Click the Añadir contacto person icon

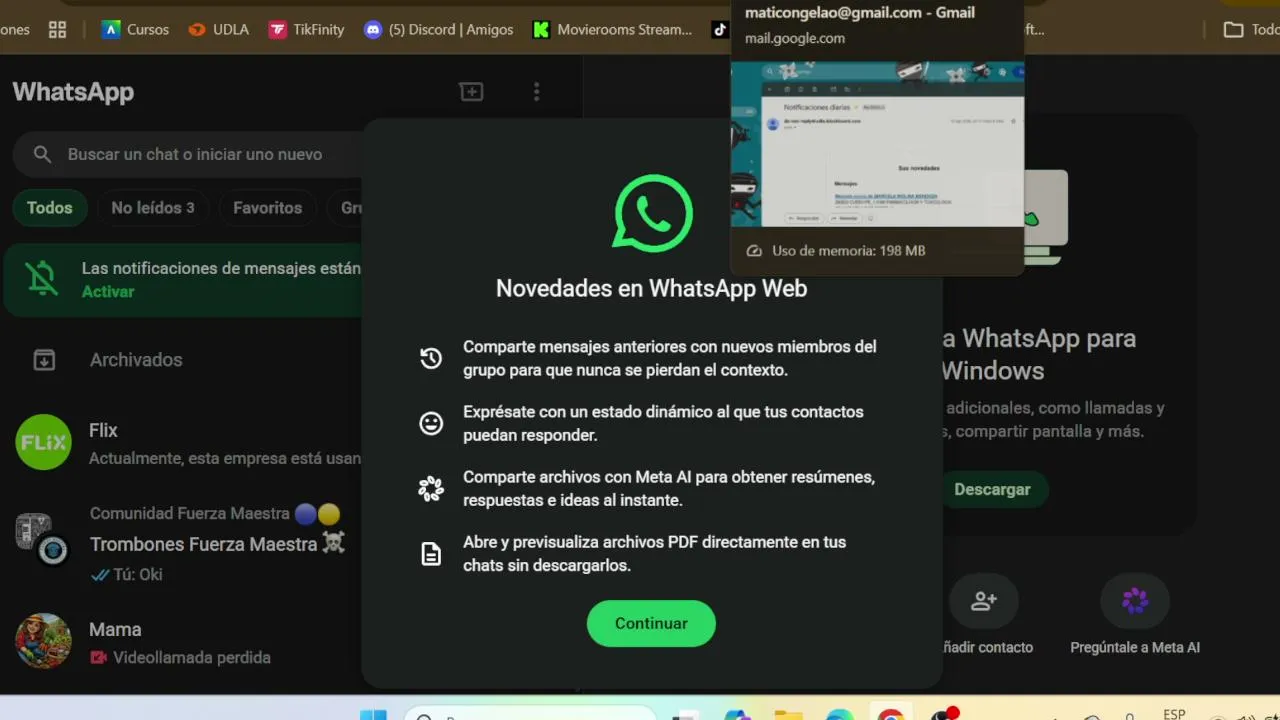[984, 601]
